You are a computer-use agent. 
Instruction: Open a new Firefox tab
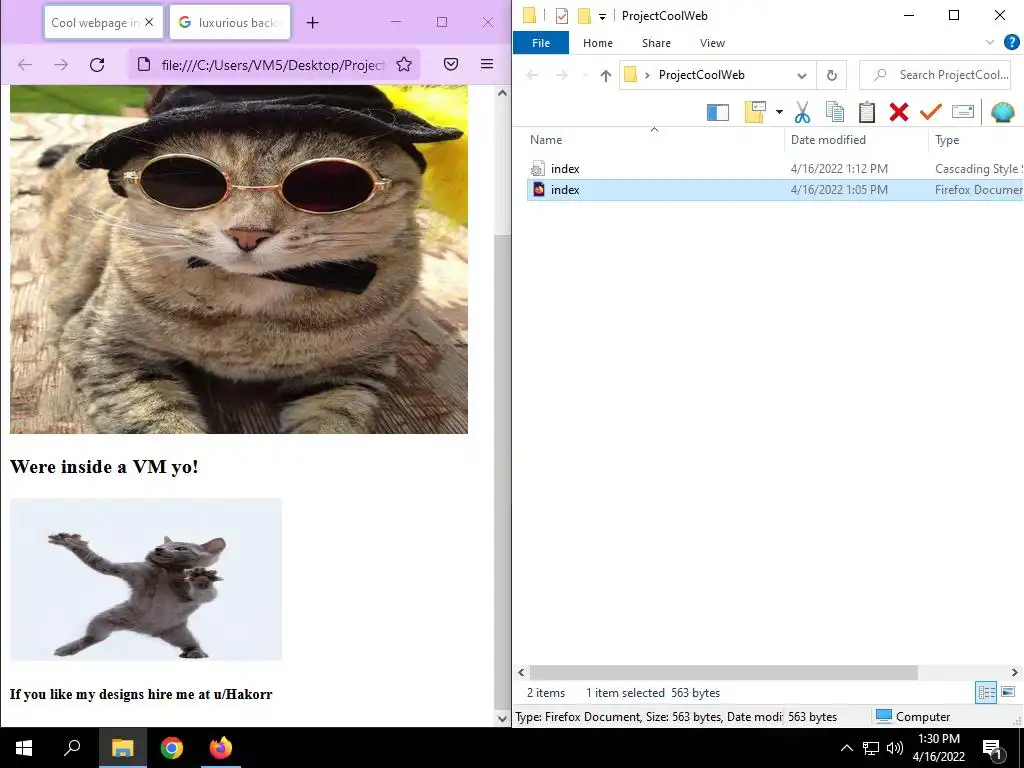[312, 23]
